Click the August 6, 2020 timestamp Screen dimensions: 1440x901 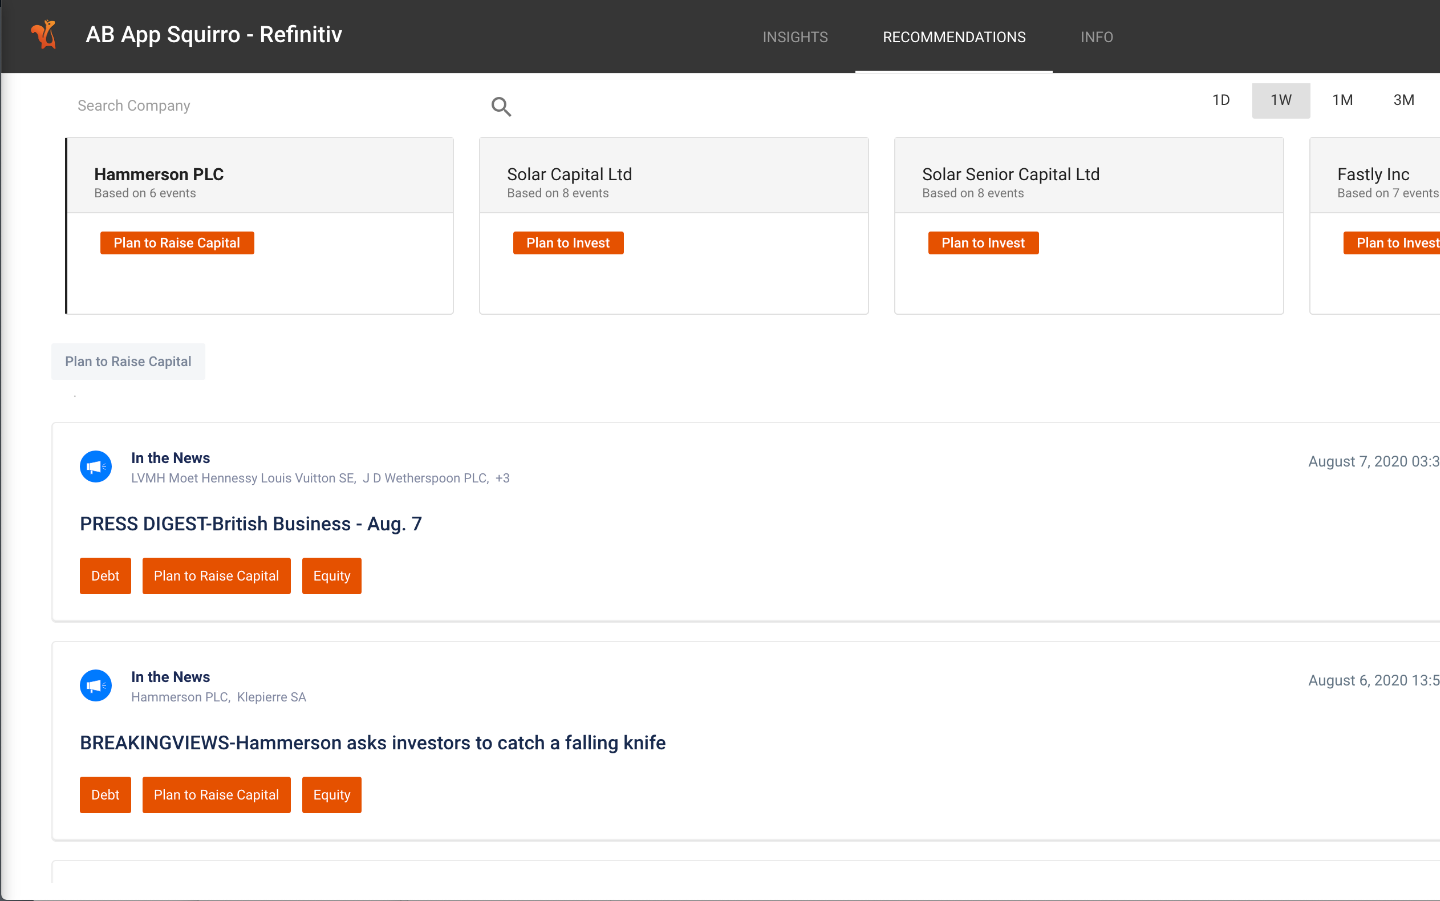click(1374, 681)
